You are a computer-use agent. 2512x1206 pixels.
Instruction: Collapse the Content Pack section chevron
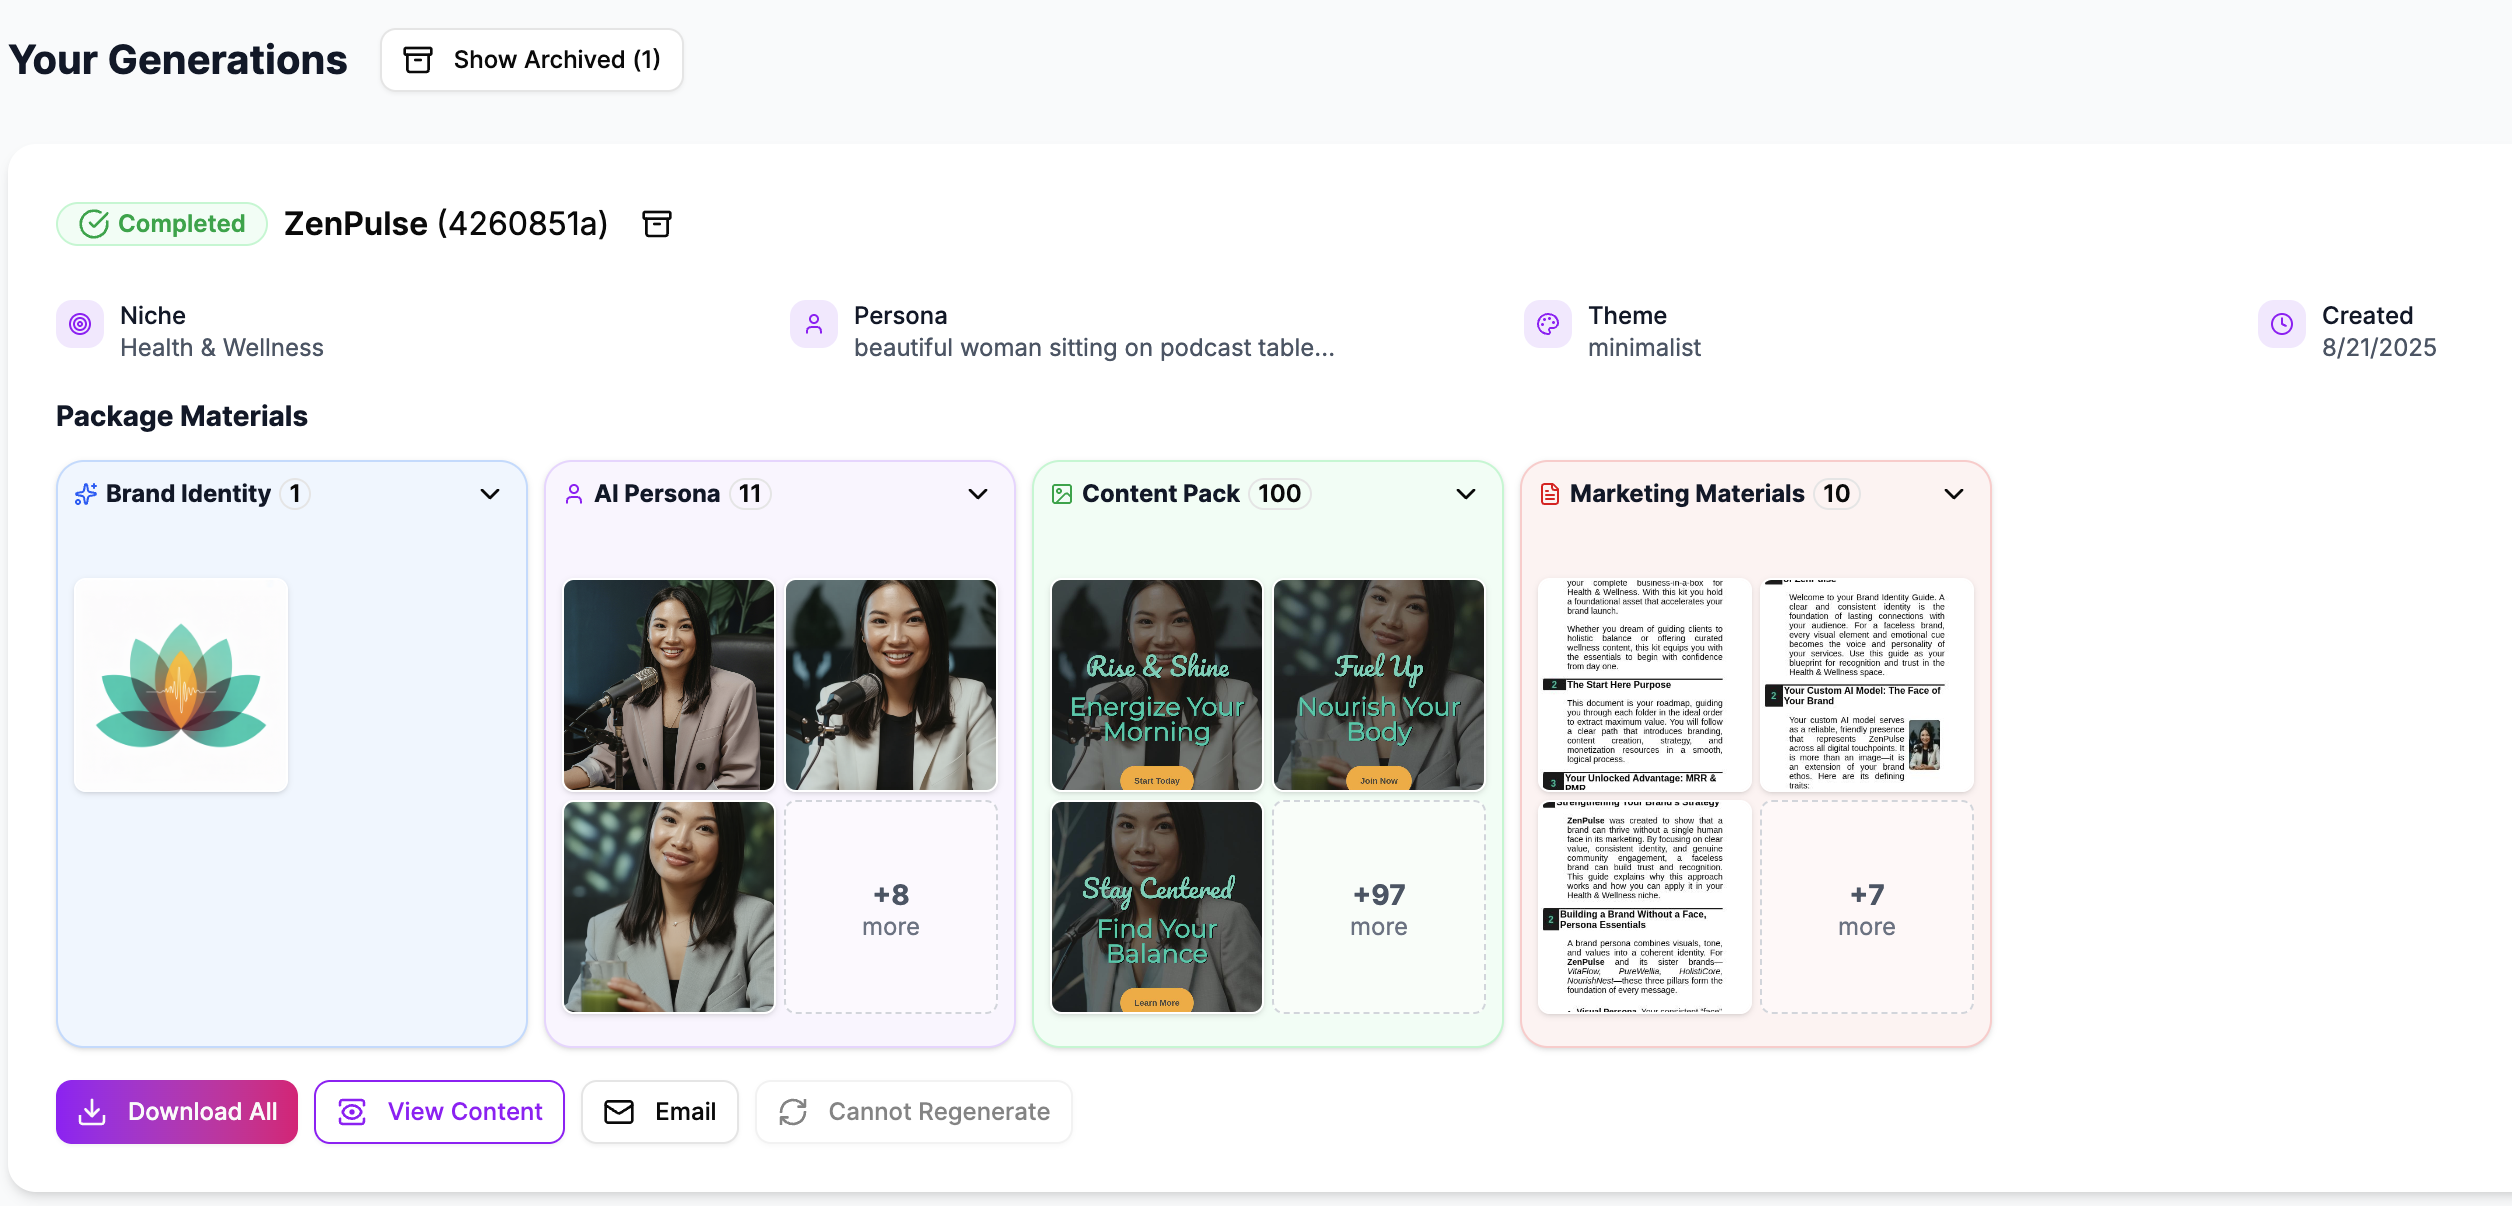(x=1466, y=494)
